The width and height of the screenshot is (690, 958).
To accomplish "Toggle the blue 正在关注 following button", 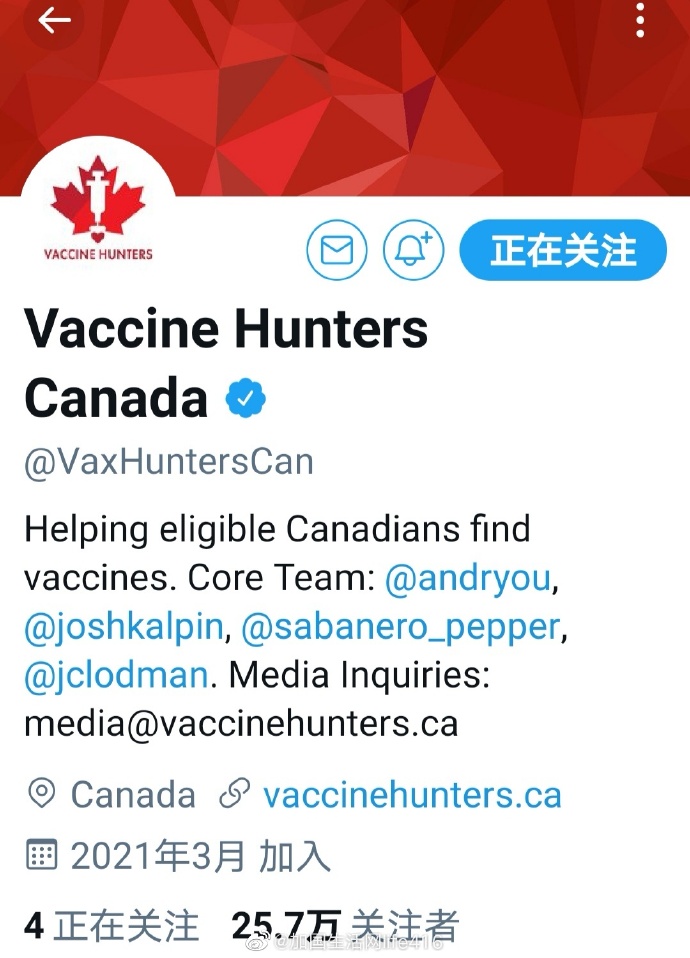I will [563, 250].
